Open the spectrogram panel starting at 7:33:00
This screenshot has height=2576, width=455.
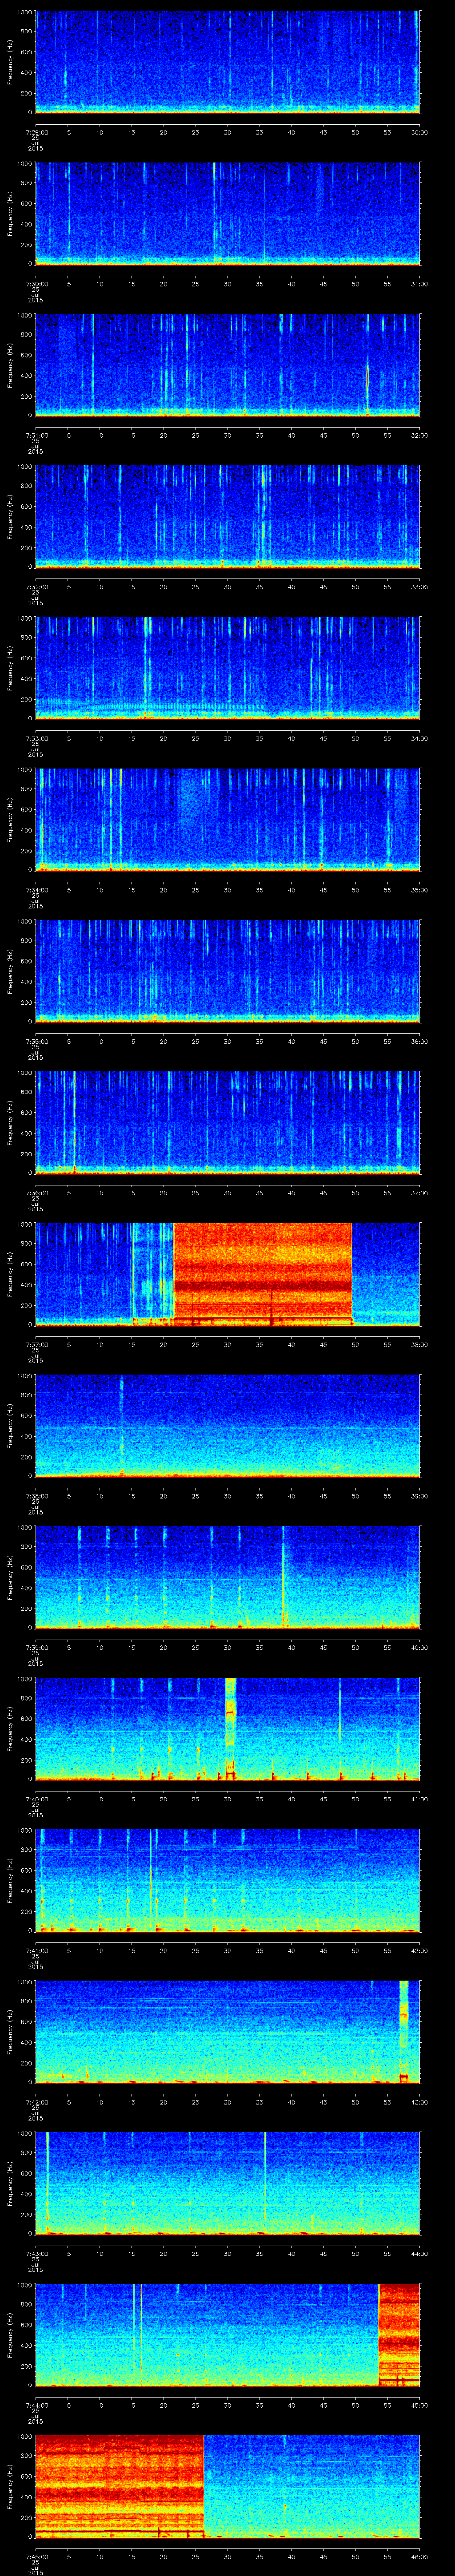(227, 668)
